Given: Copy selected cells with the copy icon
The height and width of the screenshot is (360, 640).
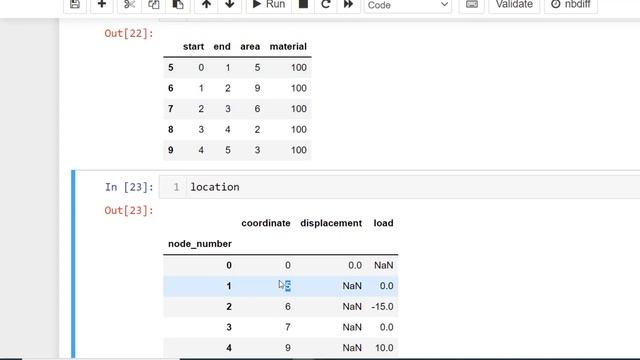Looking at the screenshot, I should tap(153, 5).
